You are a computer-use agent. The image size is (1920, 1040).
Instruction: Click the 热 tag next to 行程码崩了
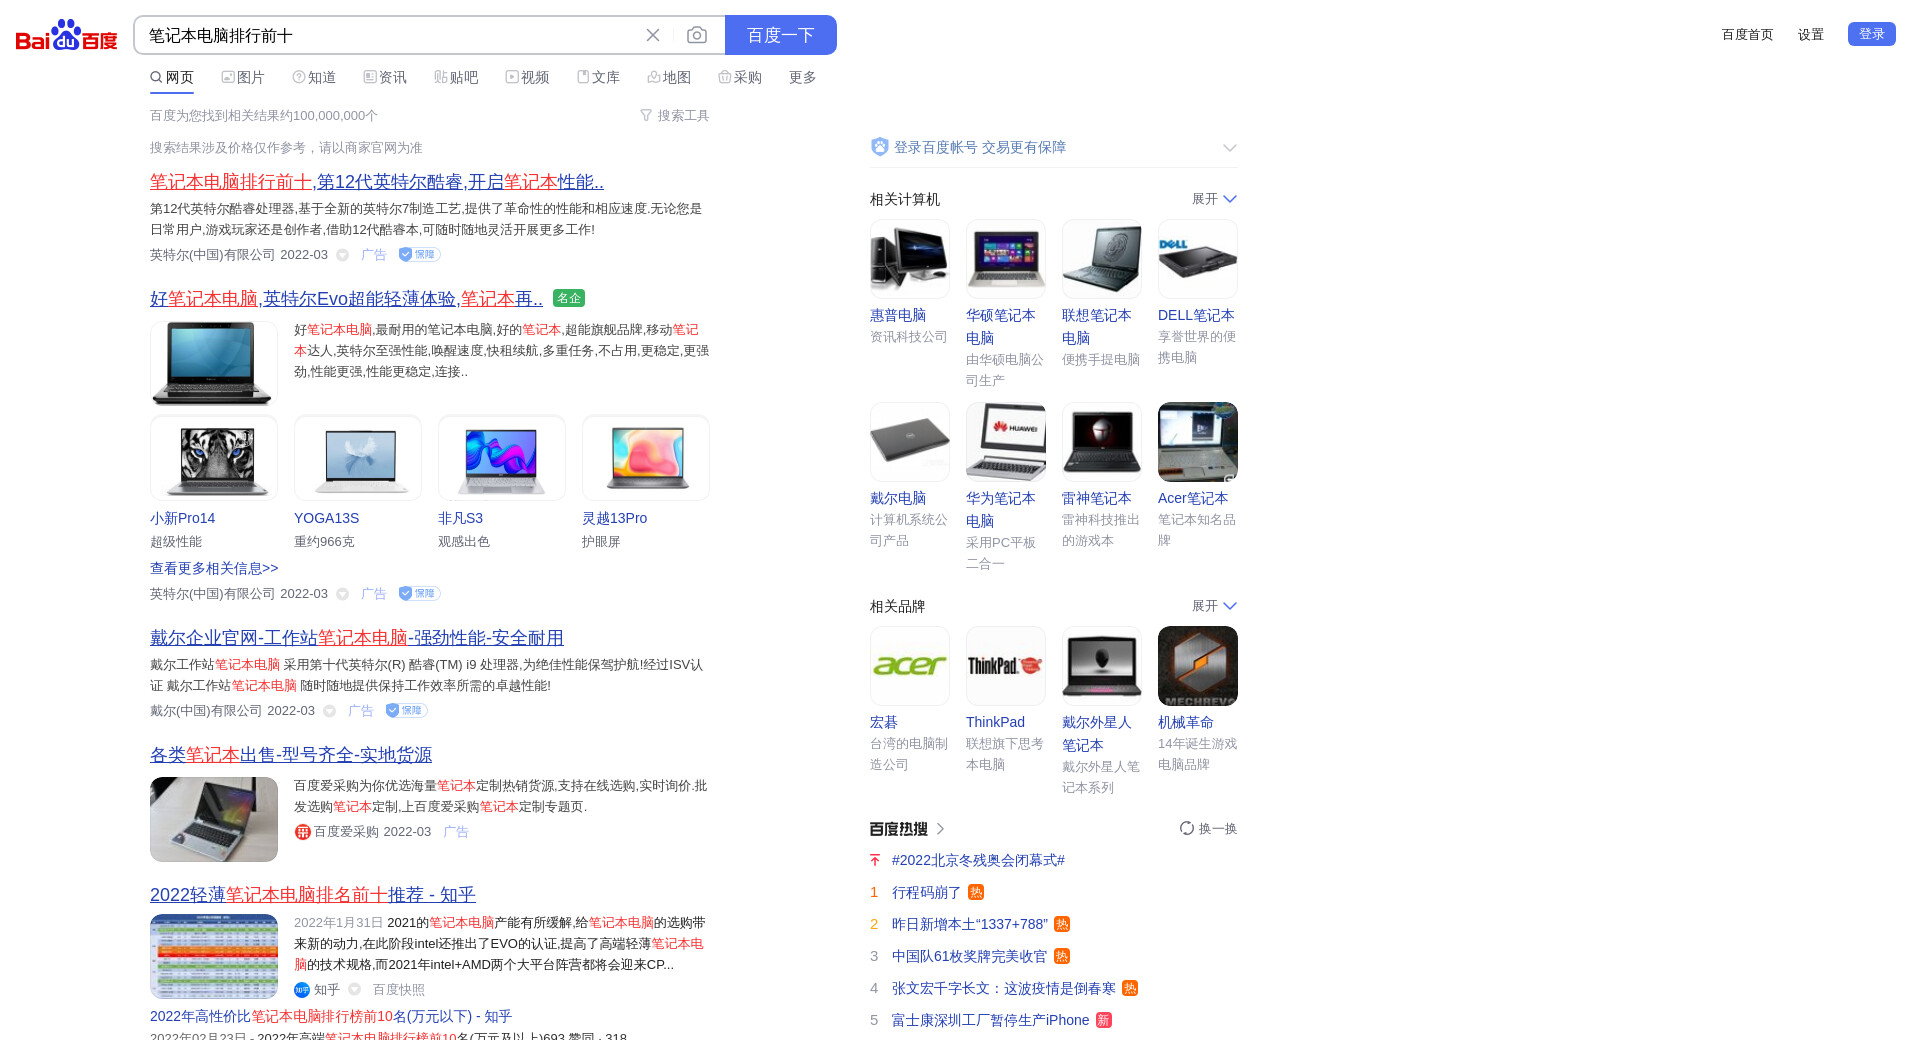pyautogui.click(x=976, y=892)
